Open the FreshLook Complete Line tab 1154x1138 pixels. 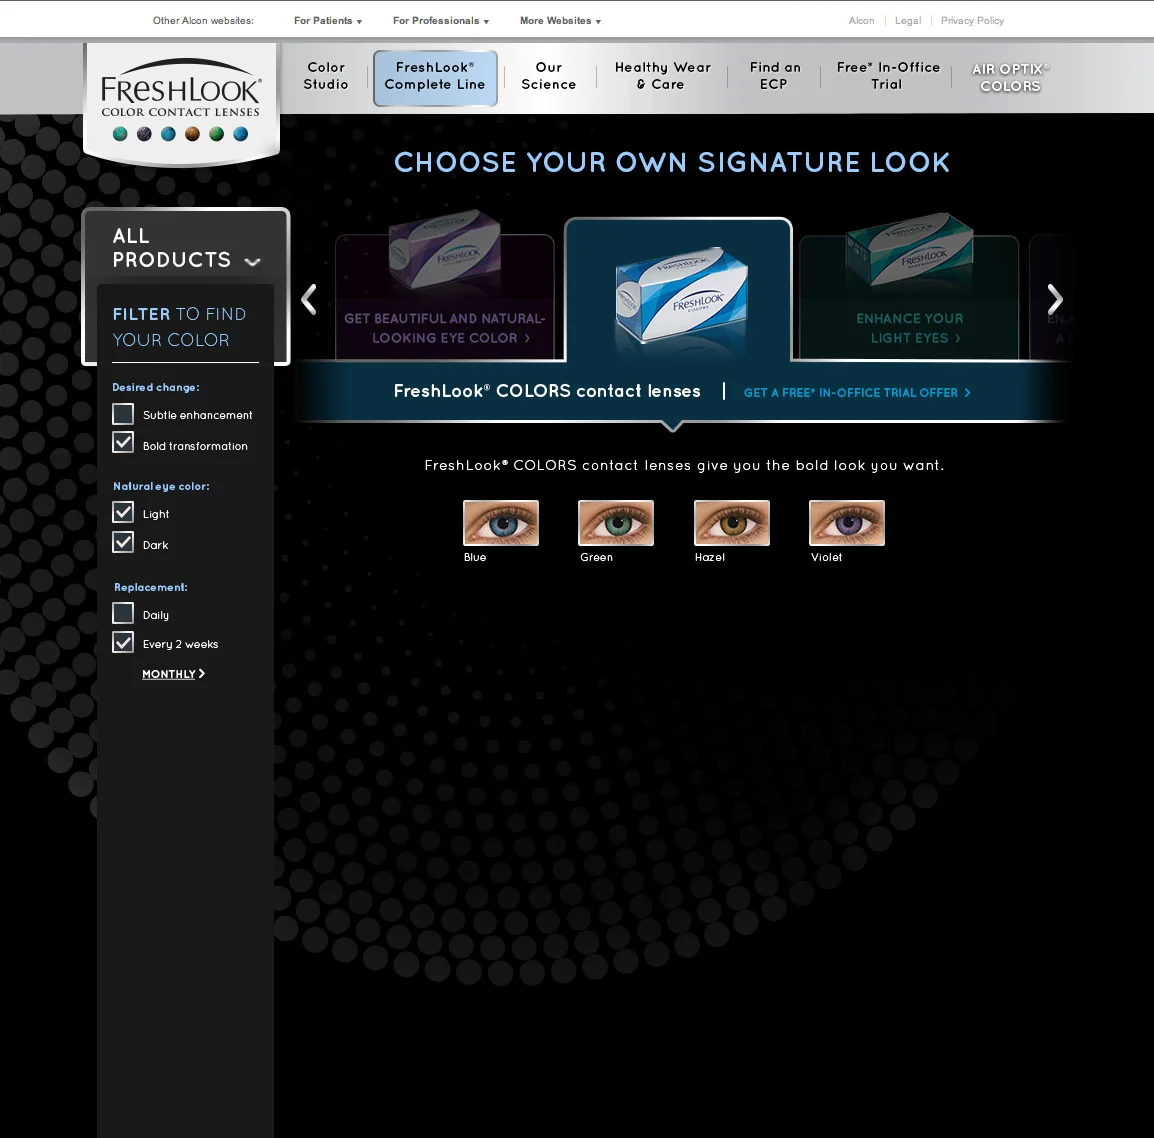click(x=435, y=78)
